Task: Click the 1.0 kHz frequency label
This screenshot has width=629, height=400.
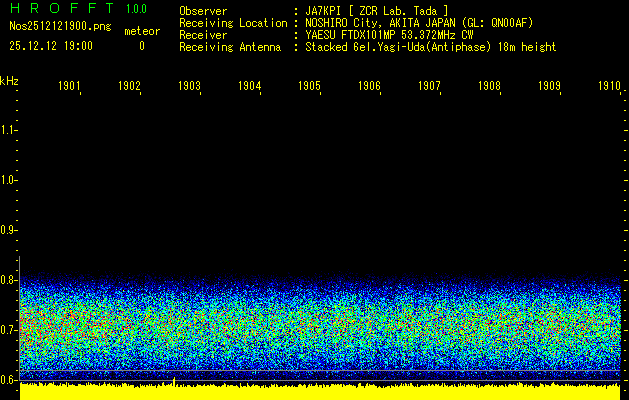Action: pyautogui.click(x=9, y=180)
